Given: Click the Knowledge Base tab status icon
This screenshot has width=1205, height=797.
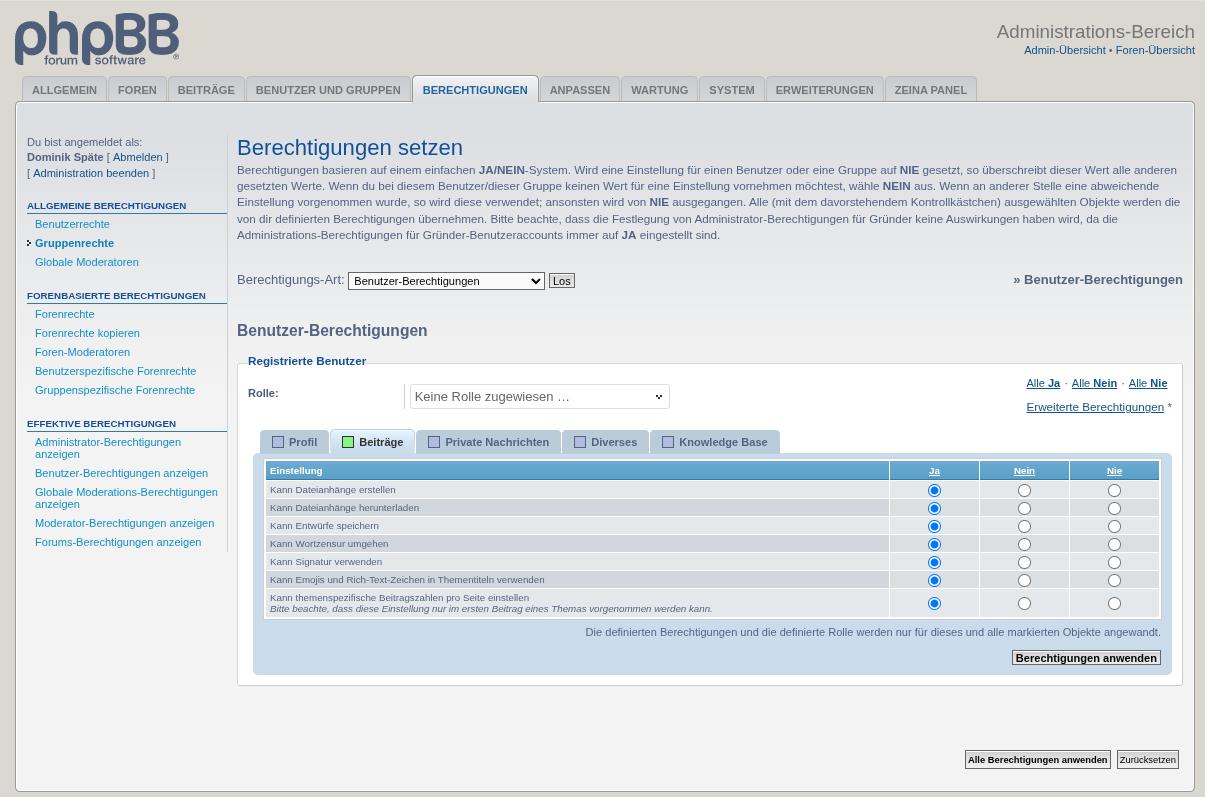Looking at the screenshot, I should pyautogui.click(x=668, y=442).
